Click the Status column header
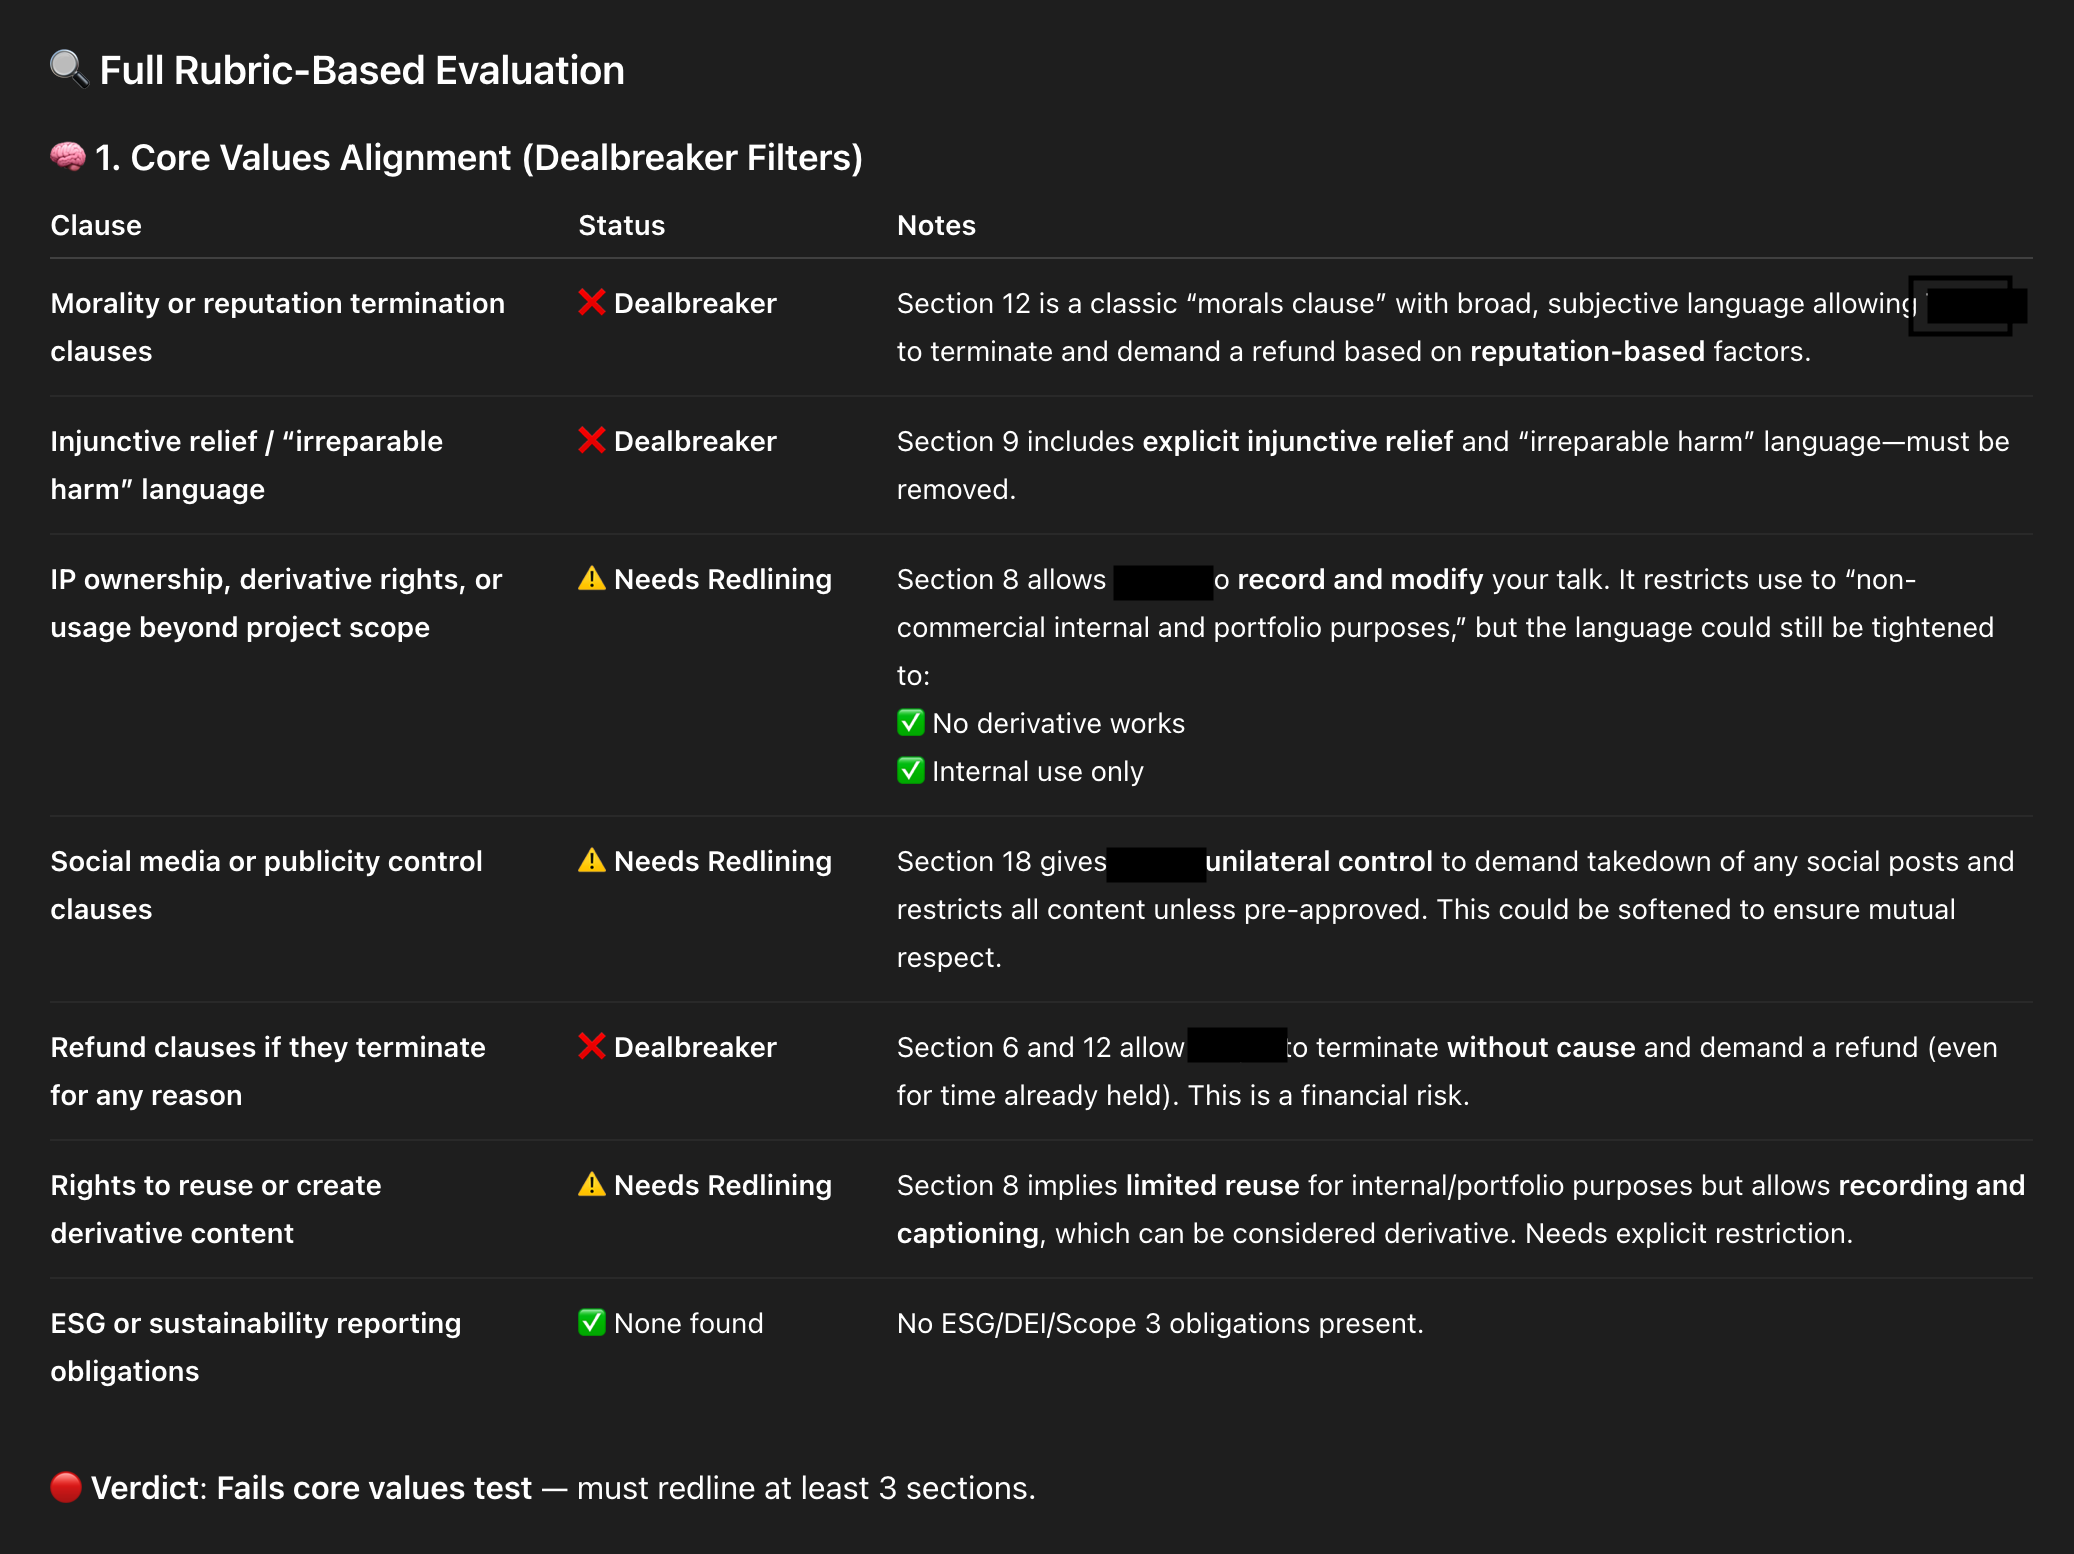This screenshot has height=1554, width=2074. point(621,225)
